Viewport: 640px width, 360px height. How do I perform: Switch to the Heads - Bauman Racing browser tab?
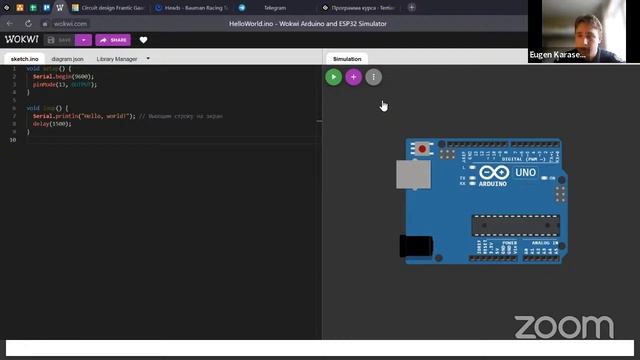point(192,8)
